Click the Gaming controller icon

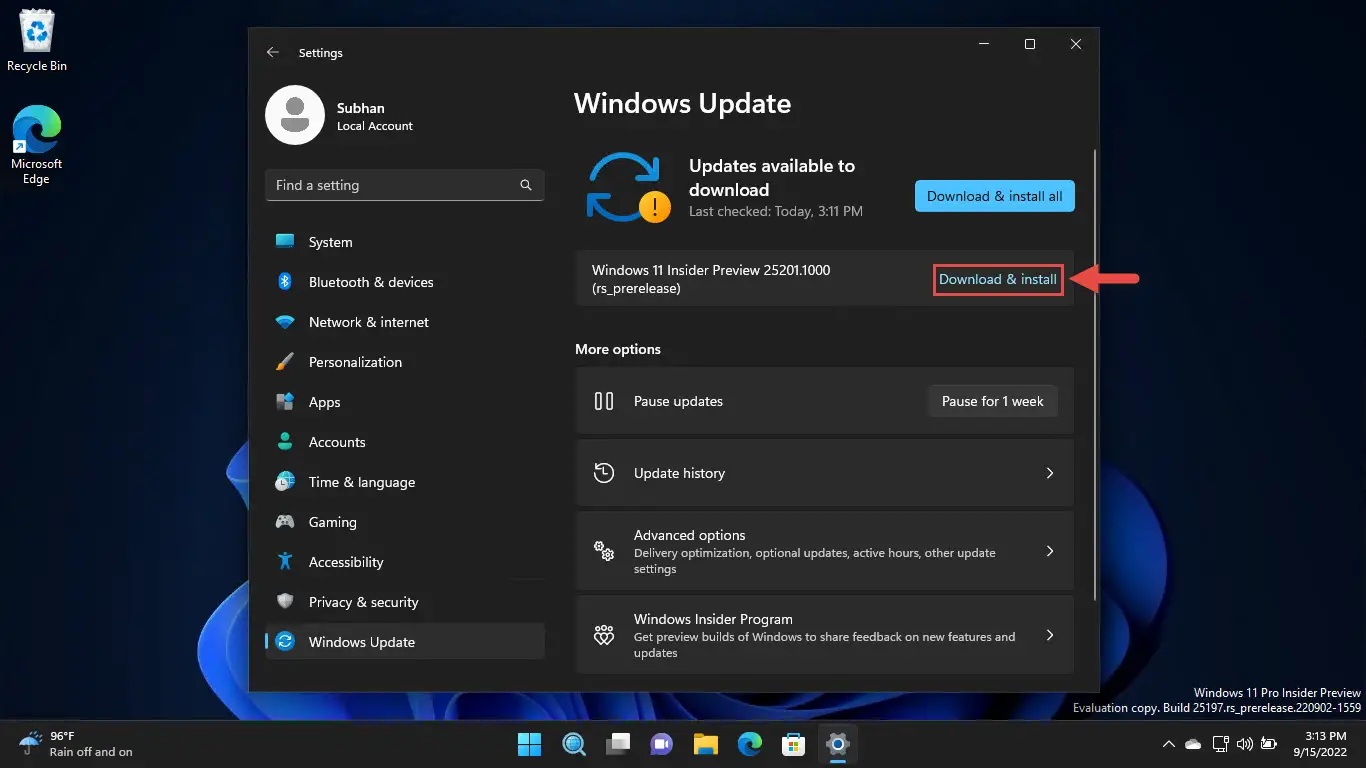click(x=285, y=522)
